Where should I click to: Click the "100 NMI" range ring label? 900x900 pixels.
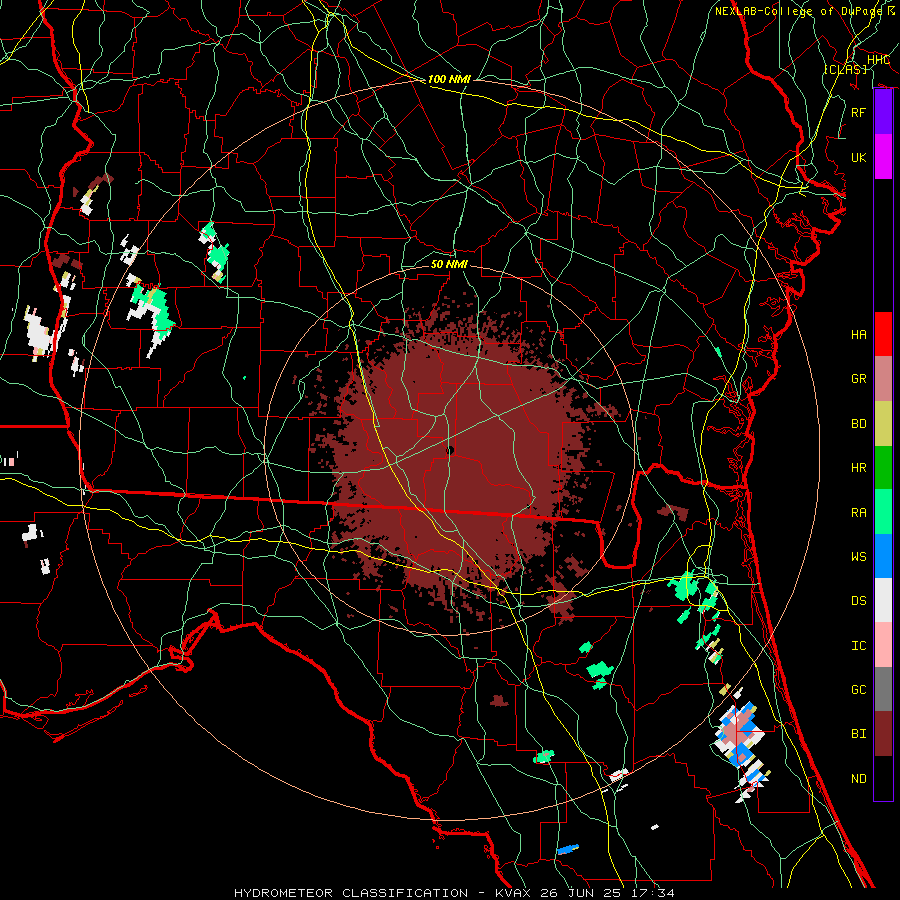tap(449, 79)
